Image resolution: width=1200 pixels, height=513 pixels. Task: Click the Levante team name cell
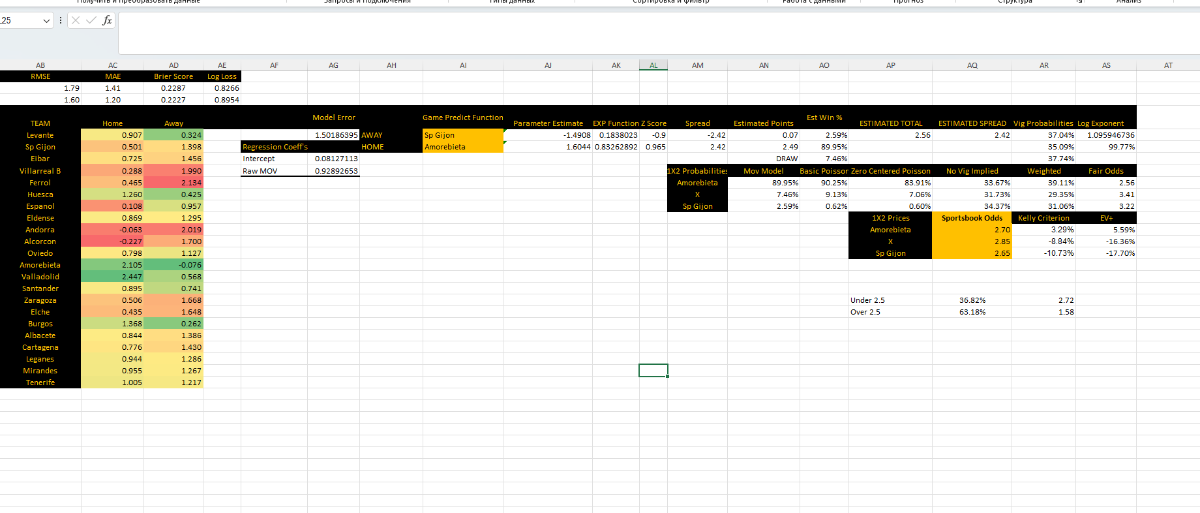(x=41, y=134)
